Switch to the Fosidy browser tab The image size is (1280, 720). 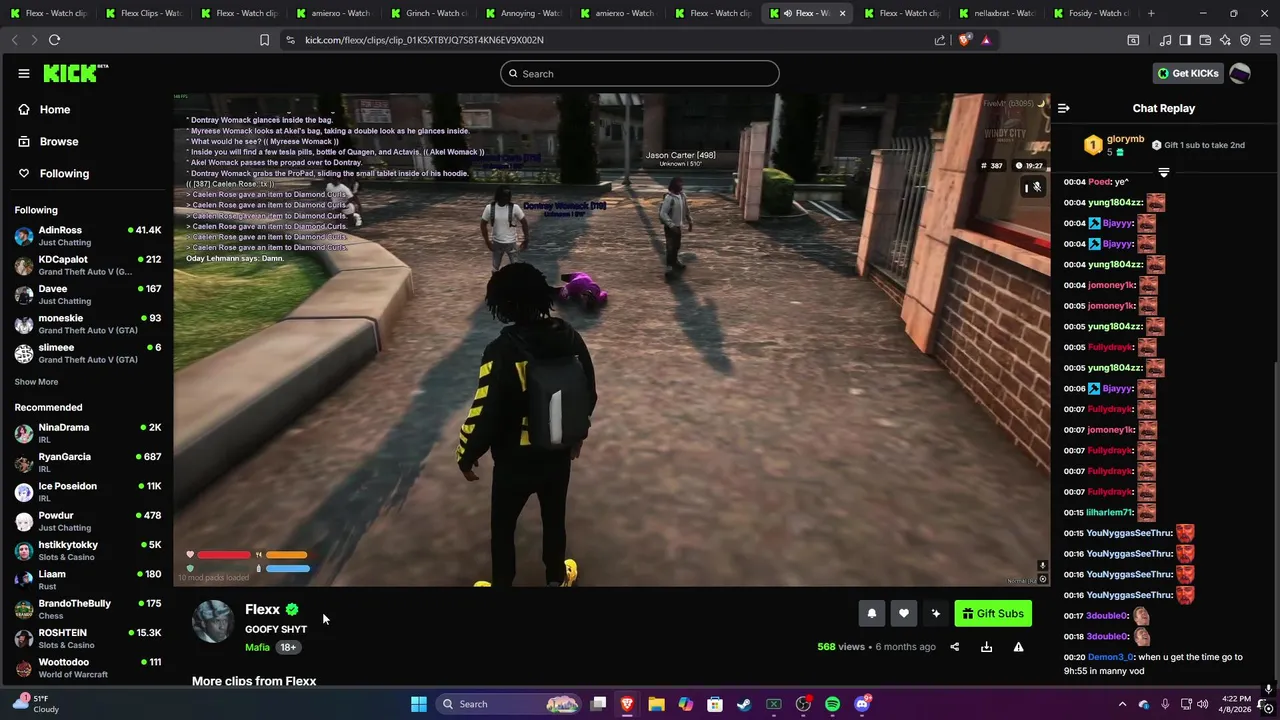click(1091, 13)
